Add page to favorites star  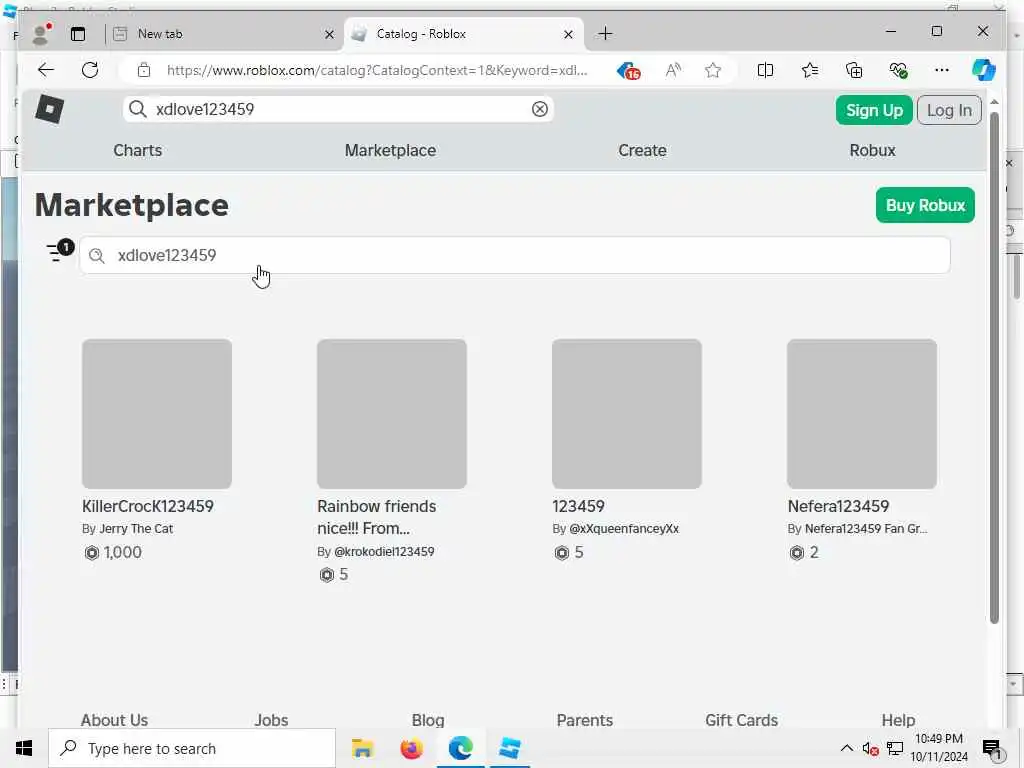(713, 70)
